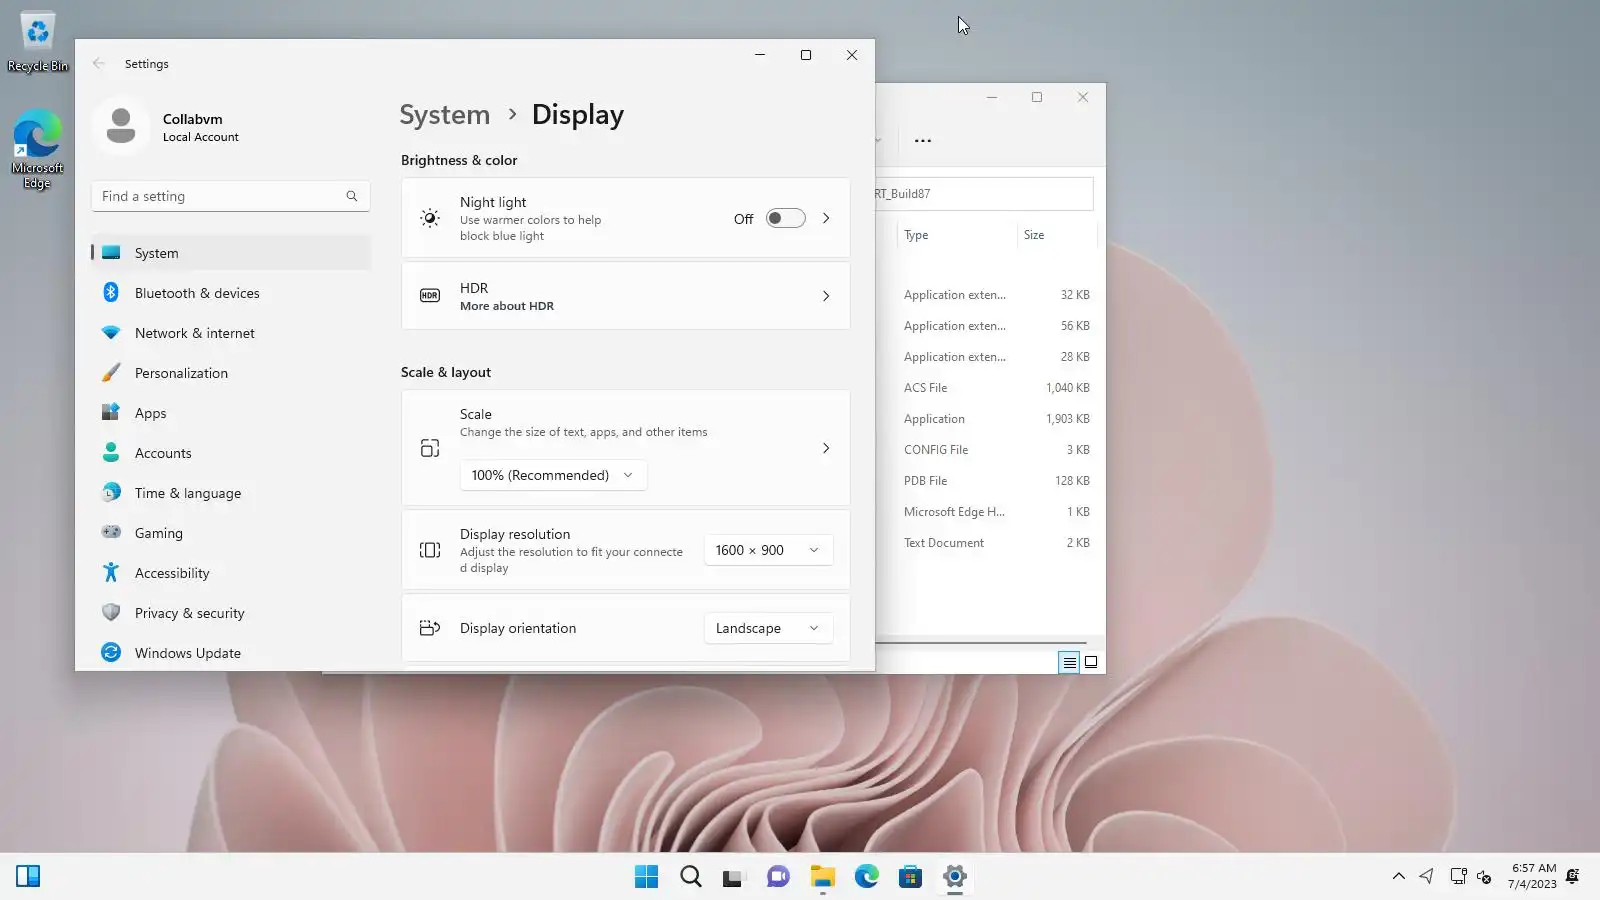This screenshot has height=900, width=1600.
Task: Select the ACS File row in File Explorer
Action: 985,388
